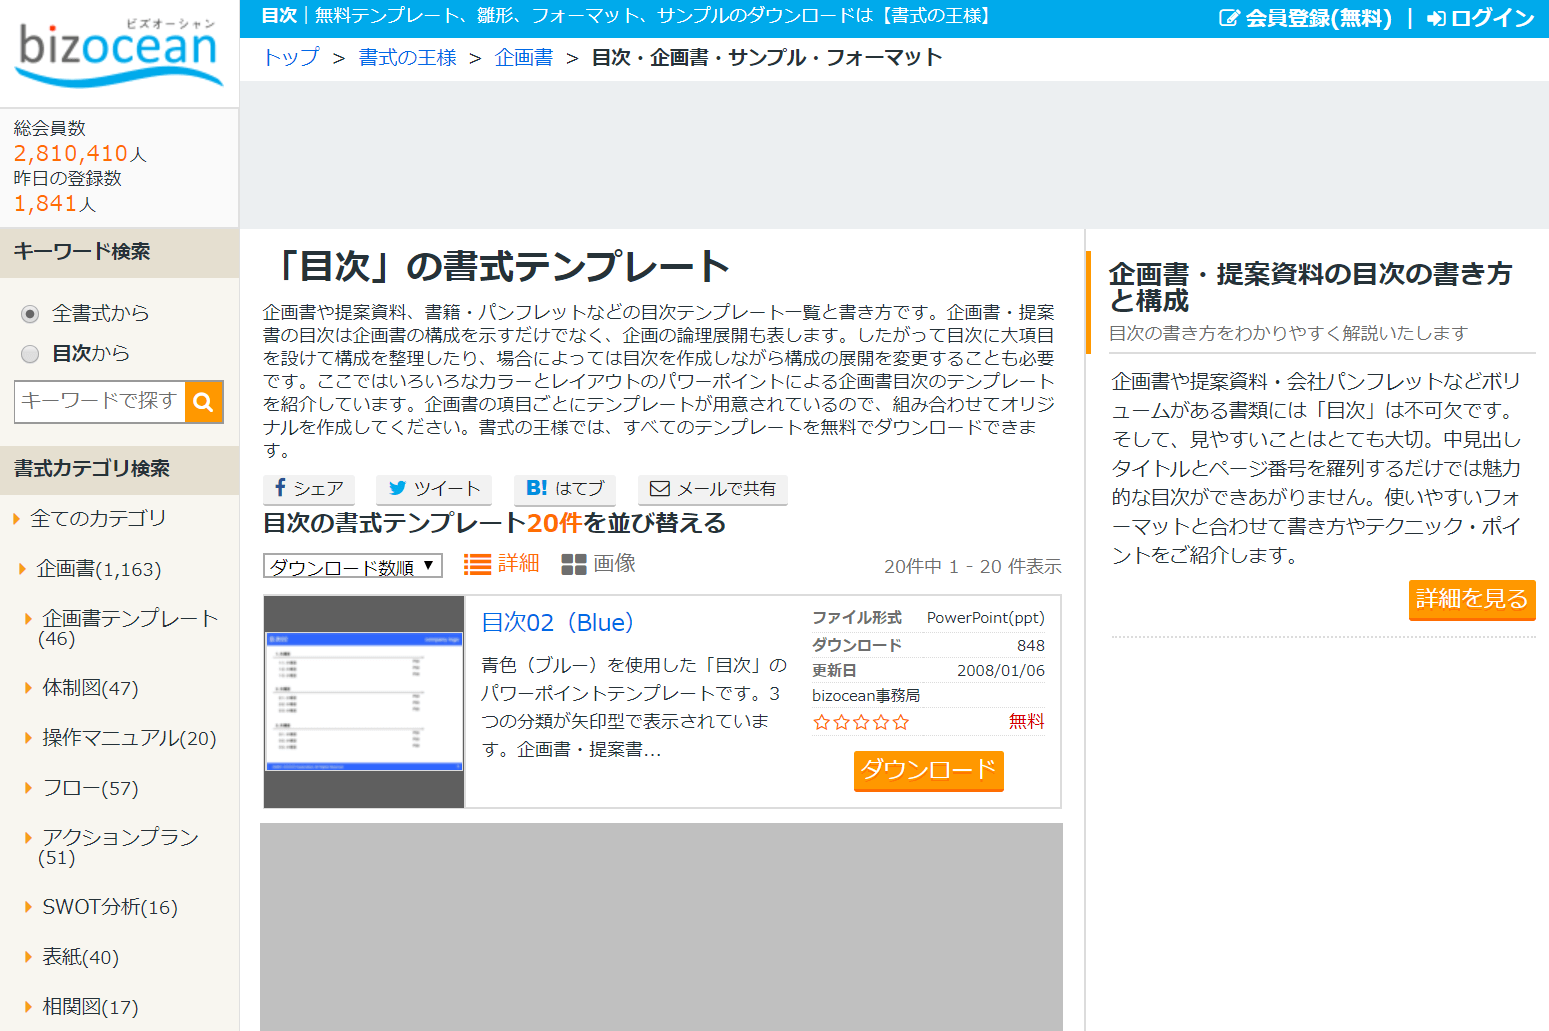
Task: Click the 20件中 1 - 20 件表示 count
Action: click(972, 566)
